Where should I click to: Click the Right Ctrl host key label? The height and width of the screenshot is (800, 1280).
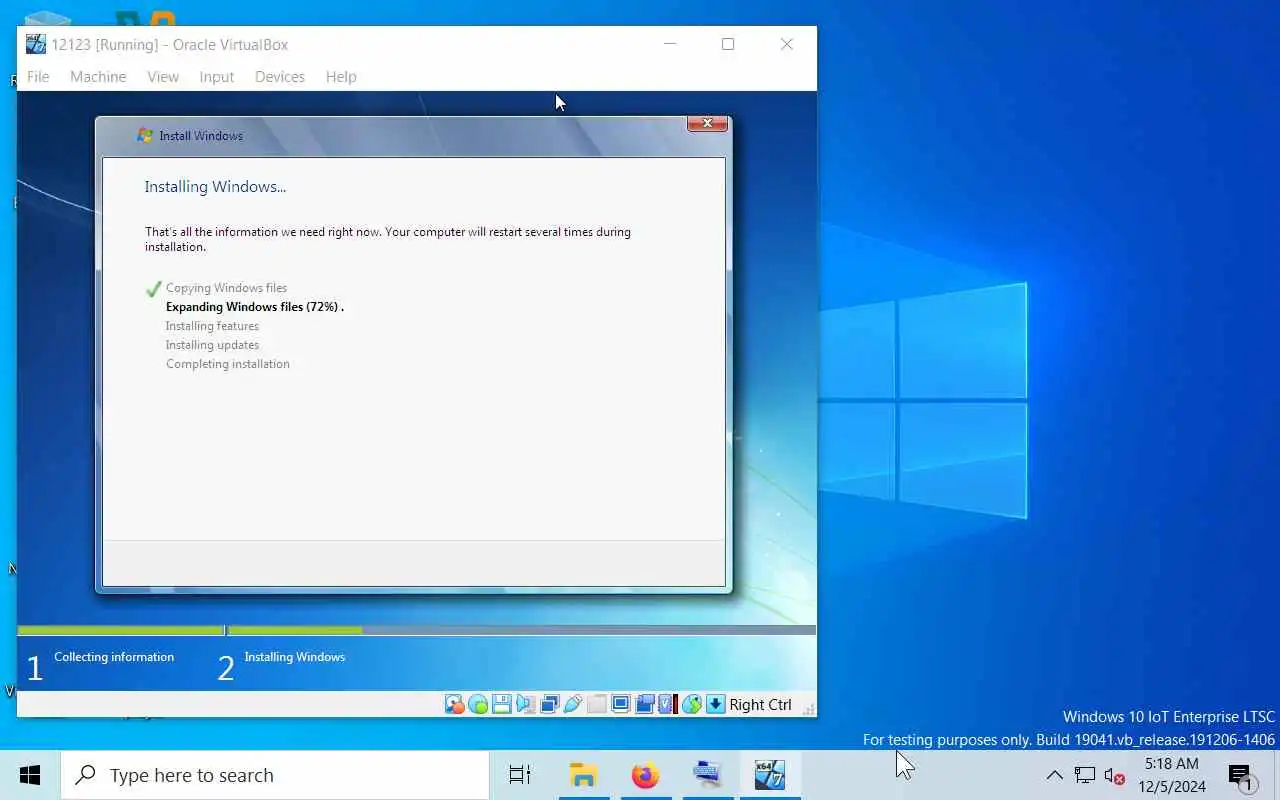(x=760, y=704)
